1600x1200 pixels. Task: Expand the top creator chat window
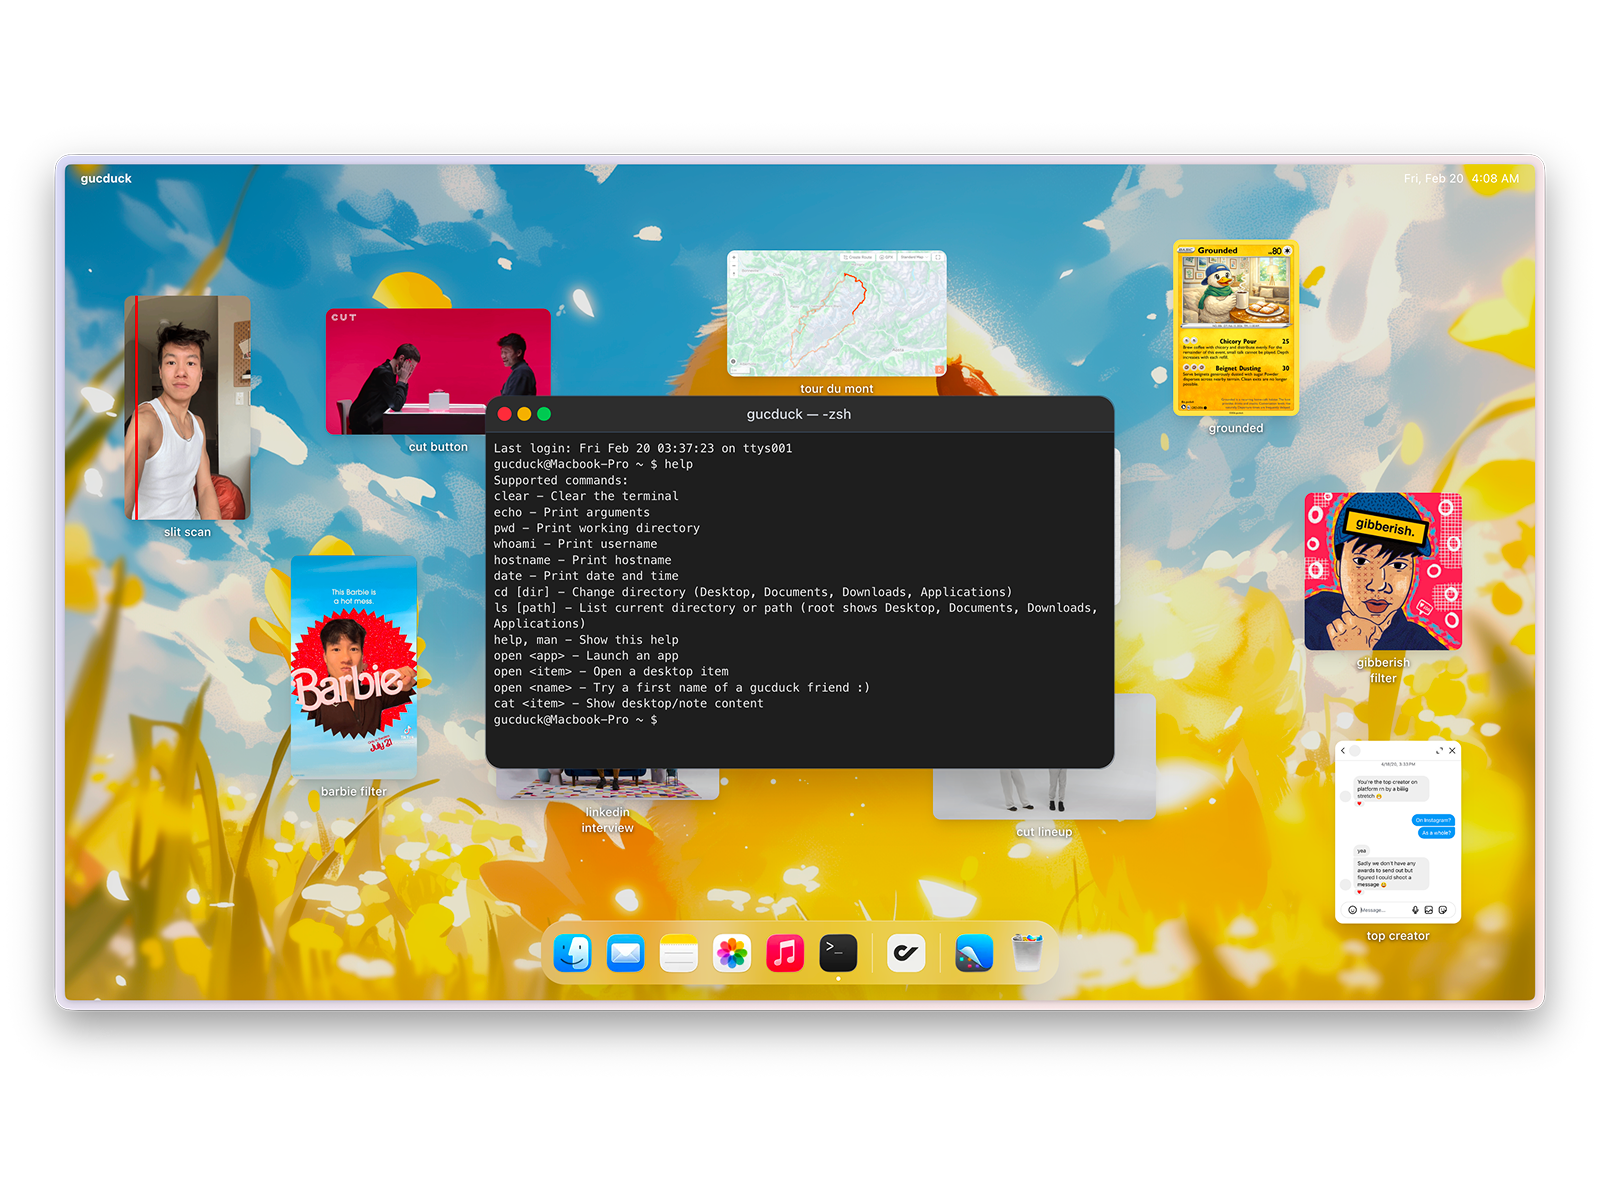(x=1440, y=750)
